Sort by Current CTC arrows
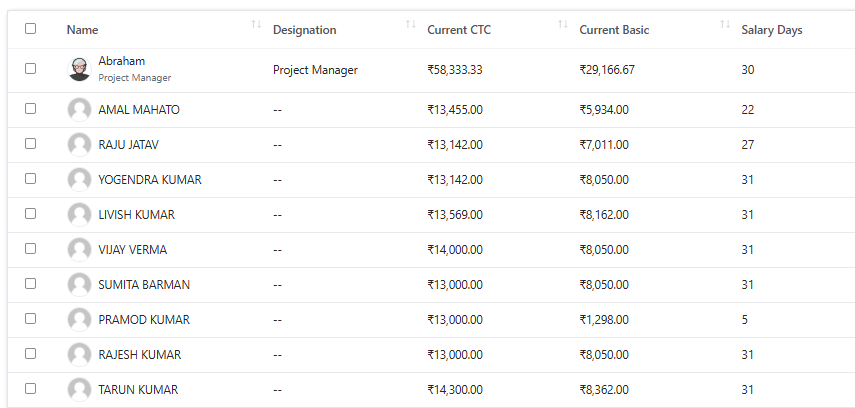Screen dimensions: 855x408 click(x=563, y=24)
